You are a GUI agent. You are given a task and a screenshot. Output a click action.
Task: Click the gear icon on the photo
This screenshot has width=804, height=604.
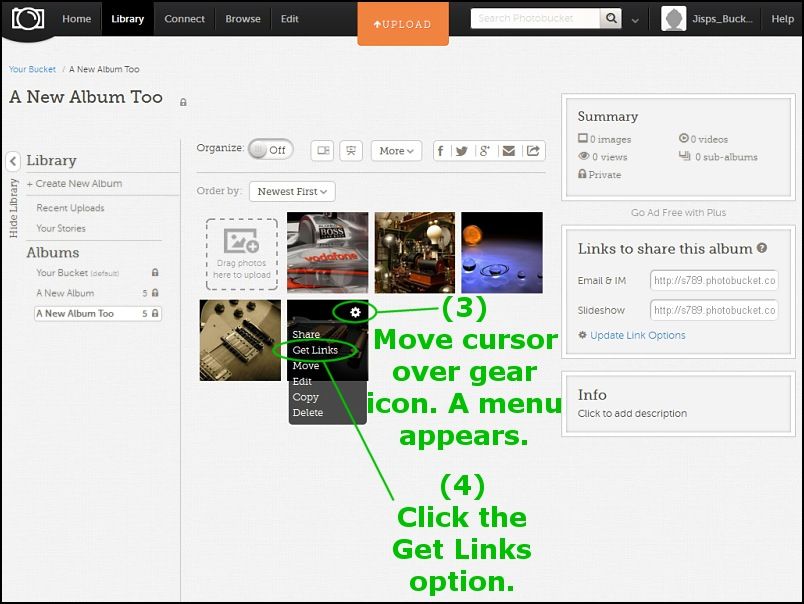(x=355, y=313)
